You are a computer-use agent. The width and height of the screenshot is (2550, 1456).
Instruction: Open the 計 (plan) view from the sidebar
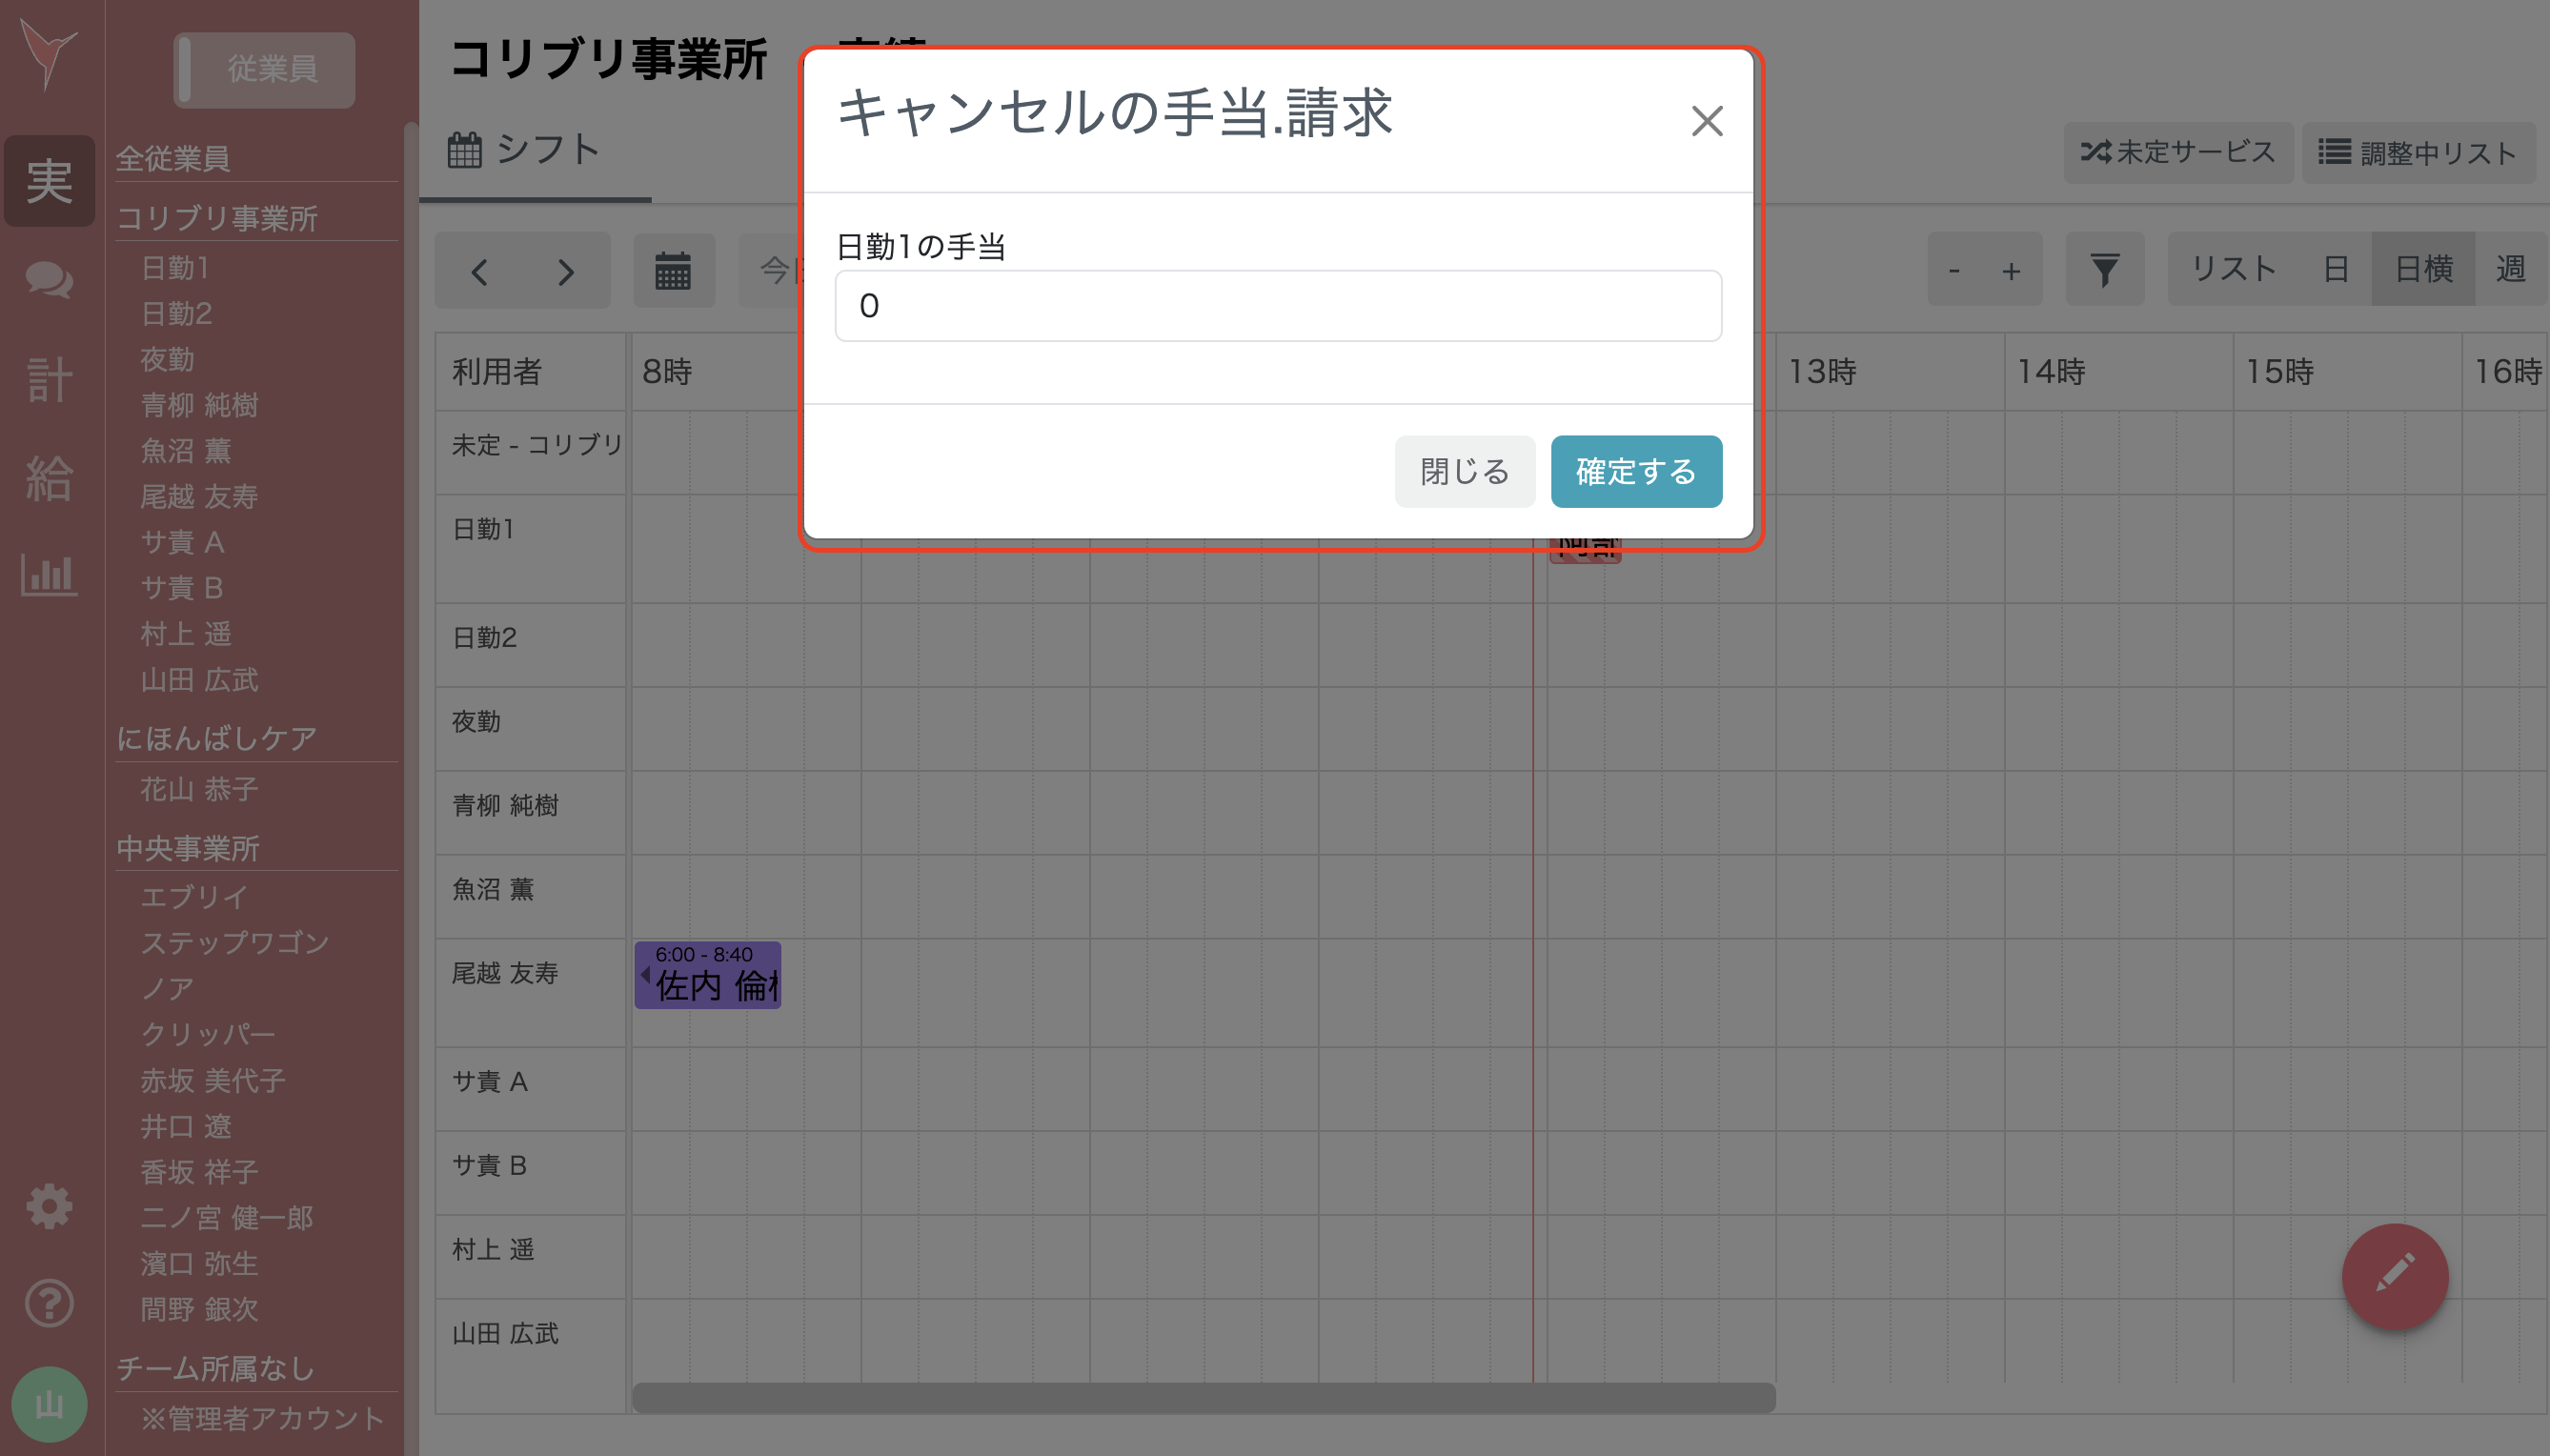coord(48,380)
